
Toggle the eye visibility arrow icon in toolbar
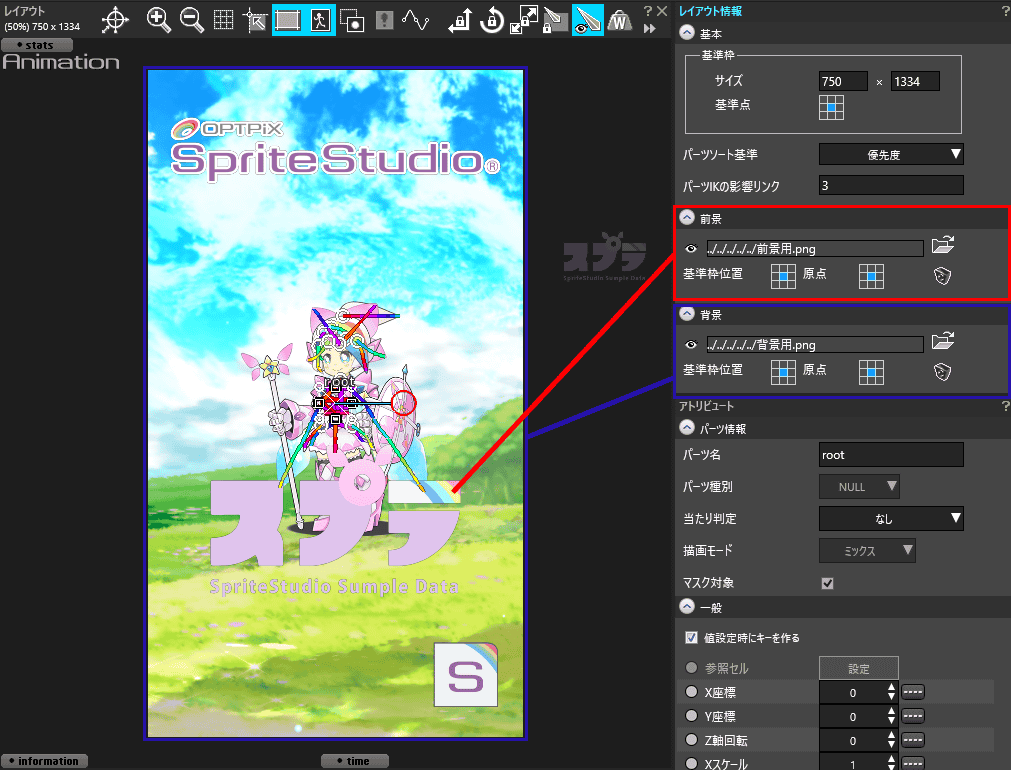coord(587,20)
